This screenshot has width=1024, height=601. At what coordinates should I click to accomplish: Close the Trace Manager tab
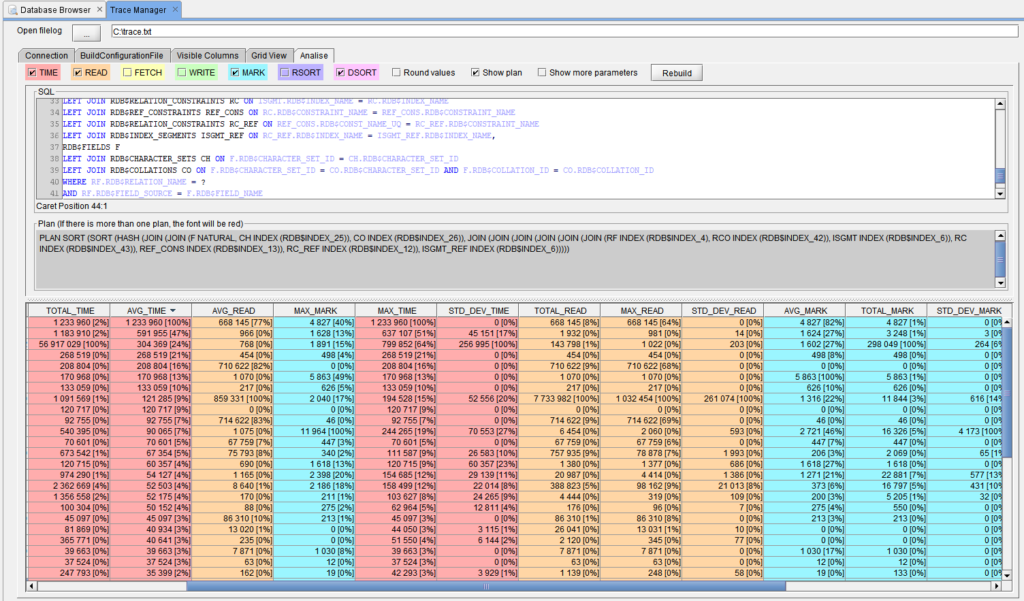[x=175, y=10]
